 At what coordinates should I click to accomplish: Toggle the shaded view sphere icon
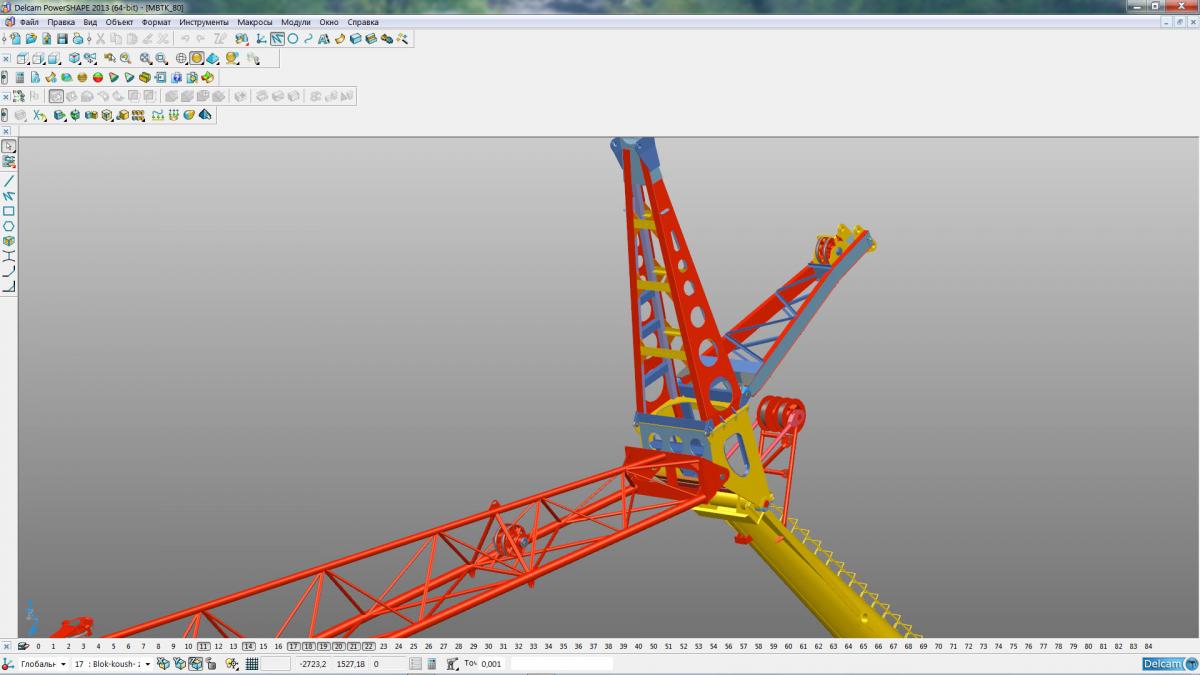(x=197, y=58)
